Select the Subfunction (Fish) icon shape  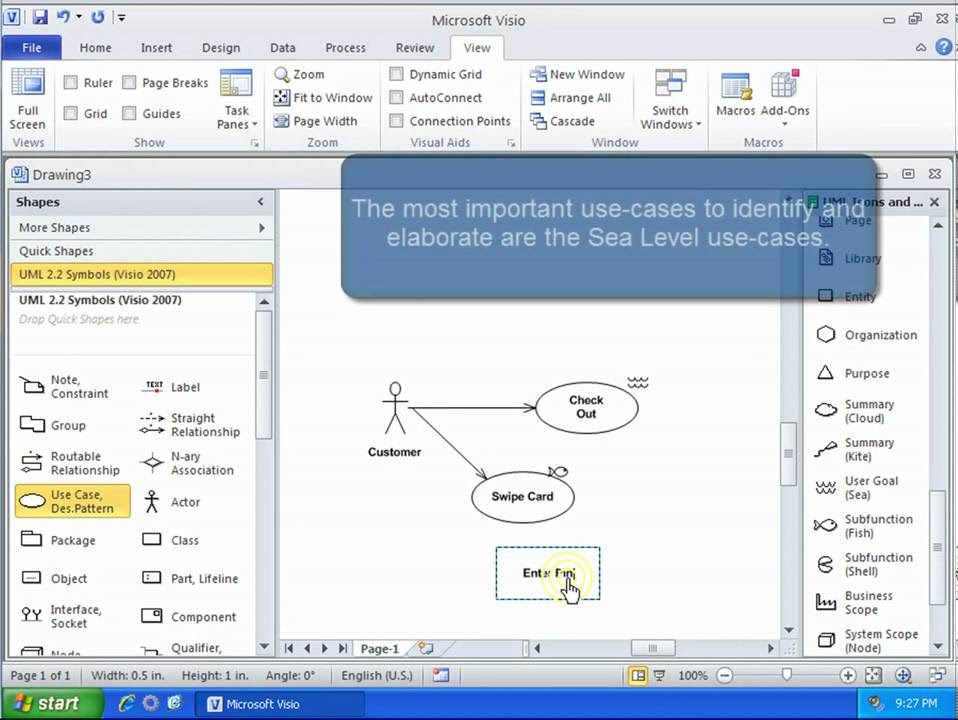pyautogui.click(x=863, y=526)
